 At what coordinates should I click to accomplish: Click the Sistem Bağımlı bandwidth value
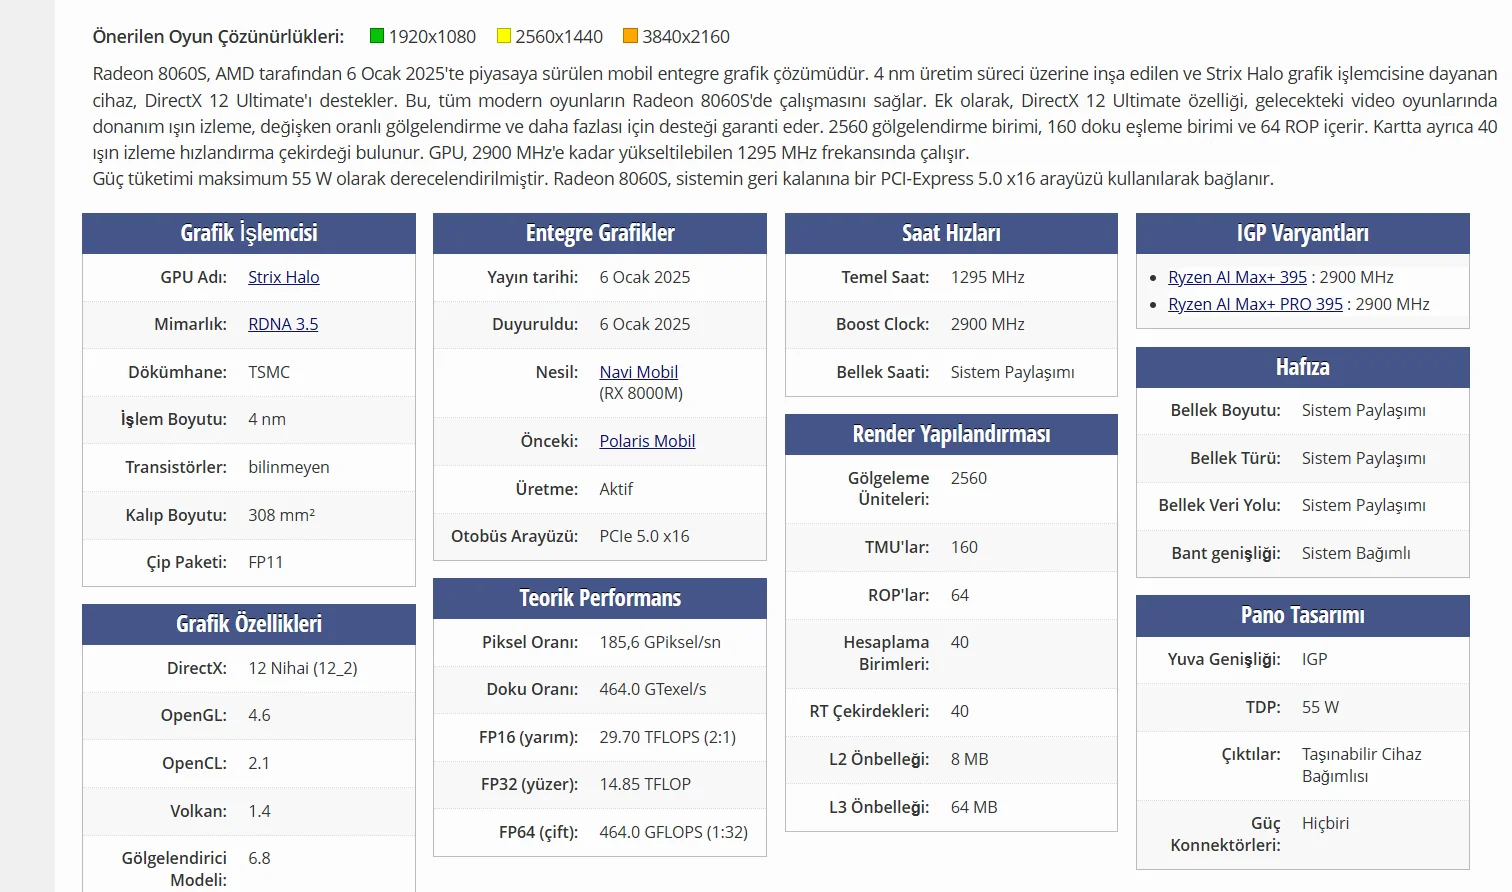click(x=1357, y=553)
